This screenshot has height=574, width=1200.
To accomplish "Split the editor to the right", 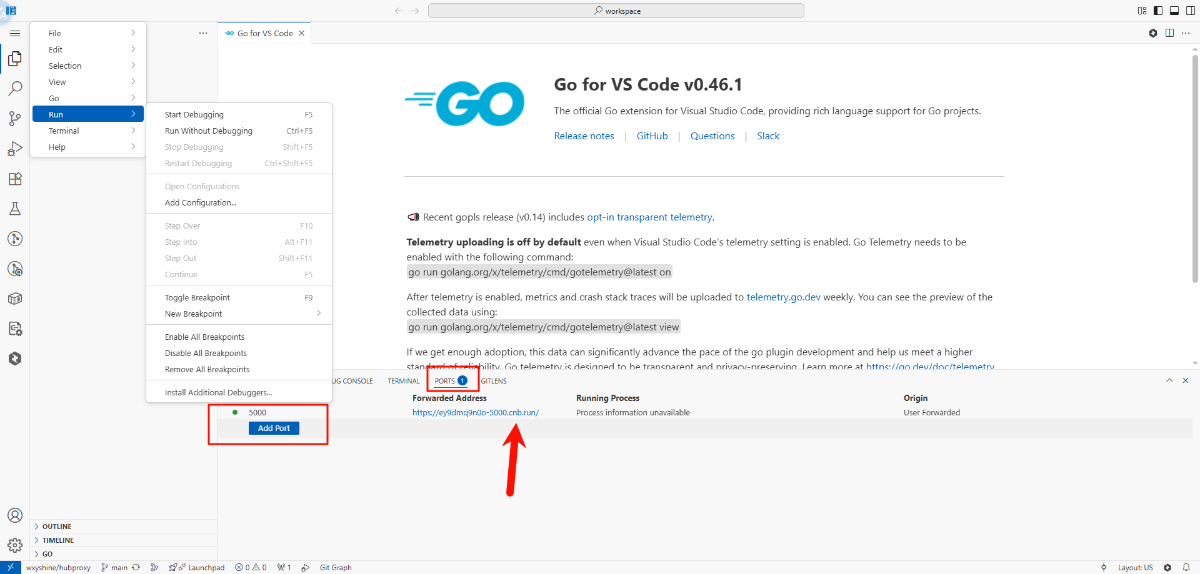I will [x=1169, y=33].
